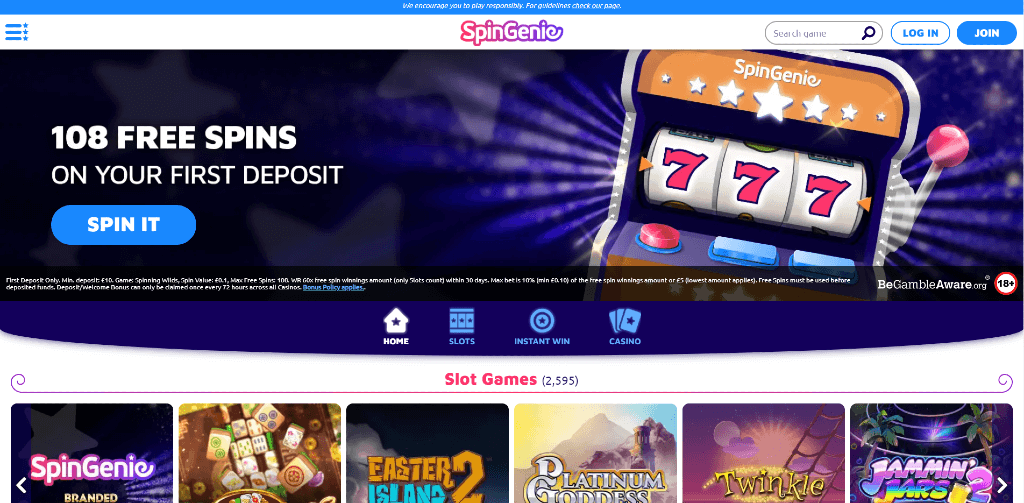The height and width of the screenshot is (503, 1024).
Task: Click the SPIN IT promo button
Action: (x=123, y=225)
